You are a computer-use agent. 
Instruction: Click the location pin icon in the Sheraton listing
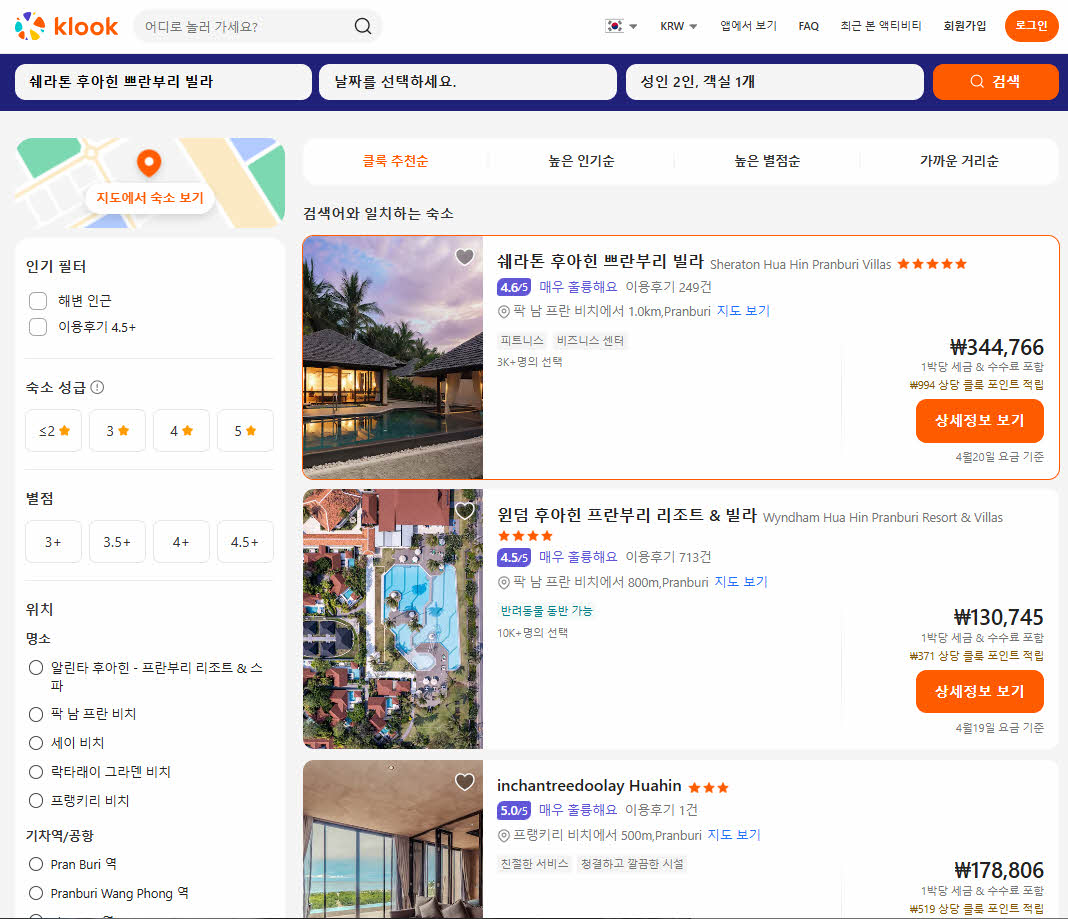(503, 311)
